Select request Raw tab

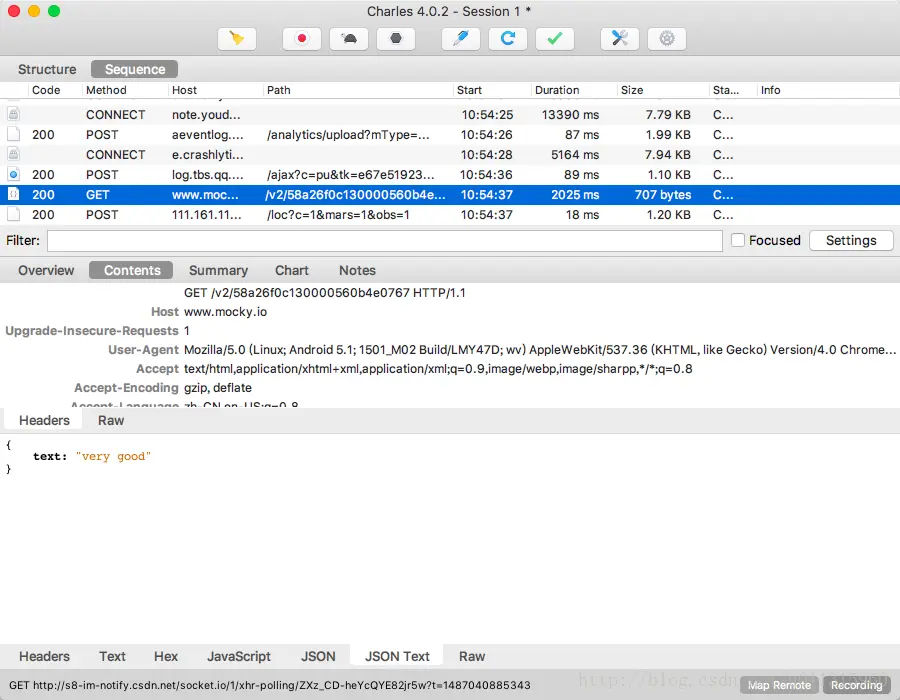[x=111, y=421]
